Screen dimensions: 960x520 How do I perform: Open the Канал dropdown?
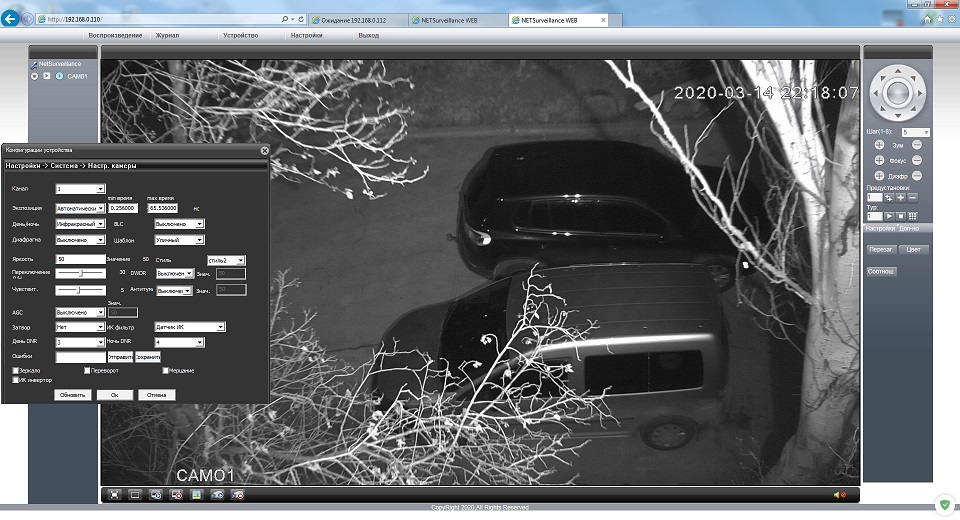(80, 188)
